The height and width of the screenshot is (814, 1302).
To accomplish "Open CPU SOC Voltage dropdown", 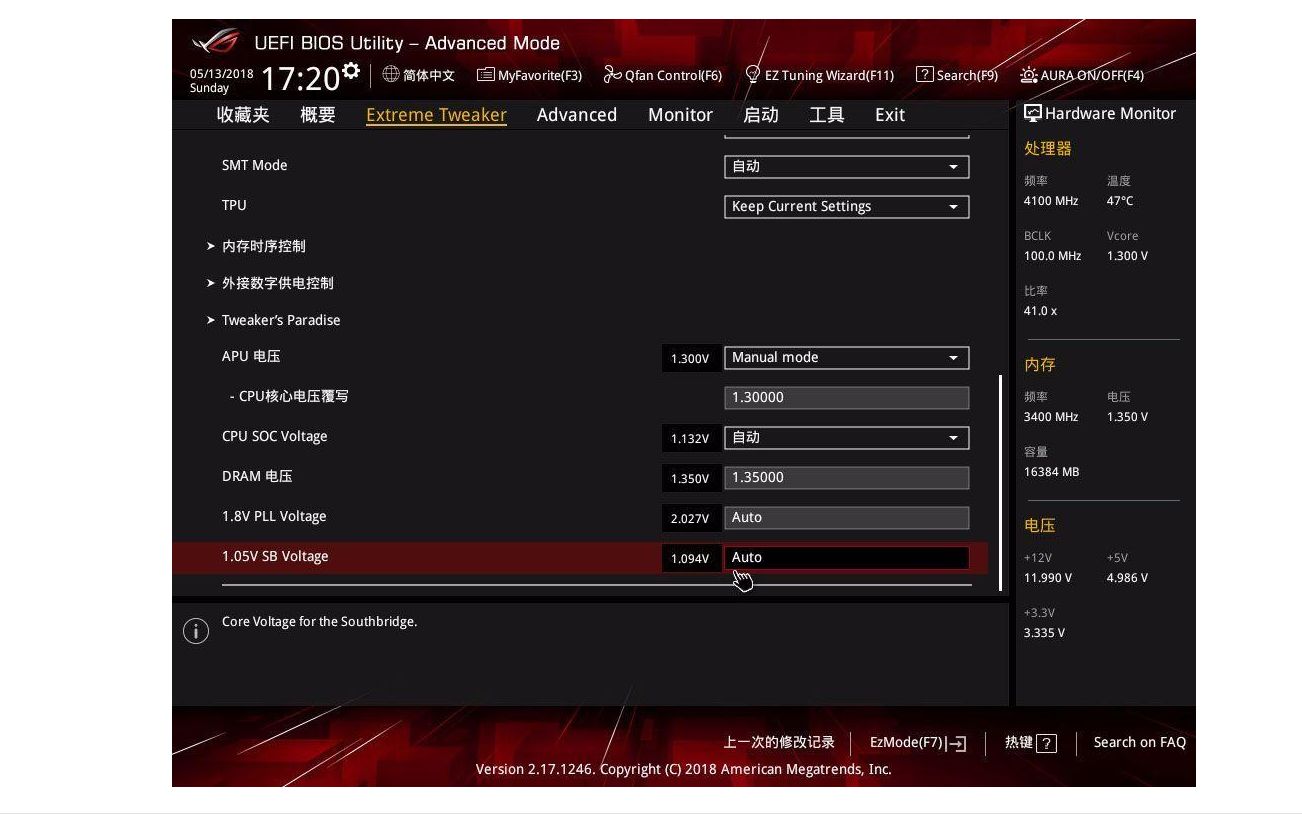I will [847, 438].
